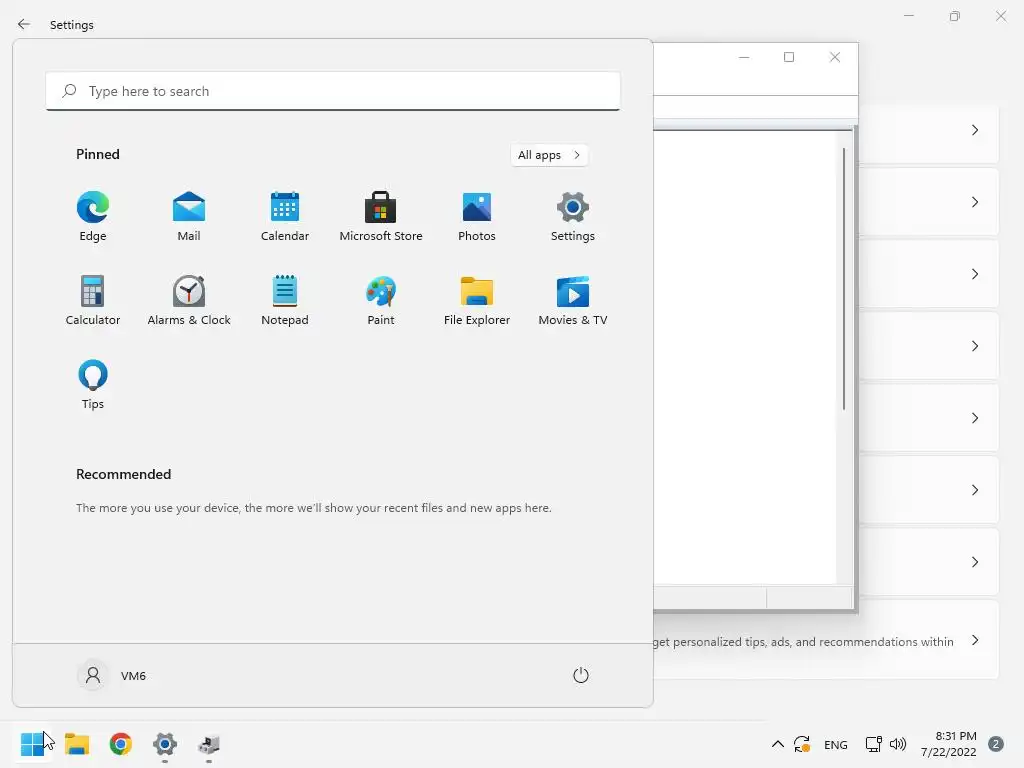
Task: Expand the sixth Settings row chevron
Action: (x=974, y=490)
